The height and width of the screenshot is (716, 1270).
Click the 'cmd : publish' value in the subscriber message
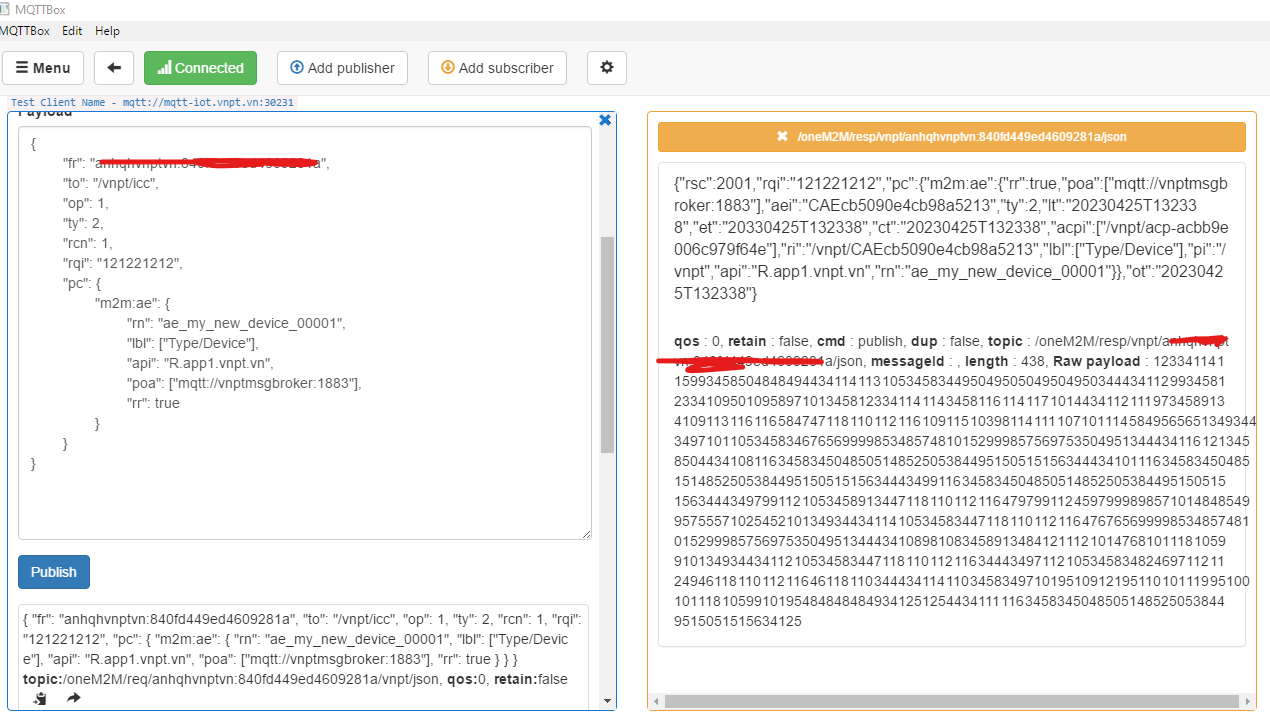click(859, 342)
